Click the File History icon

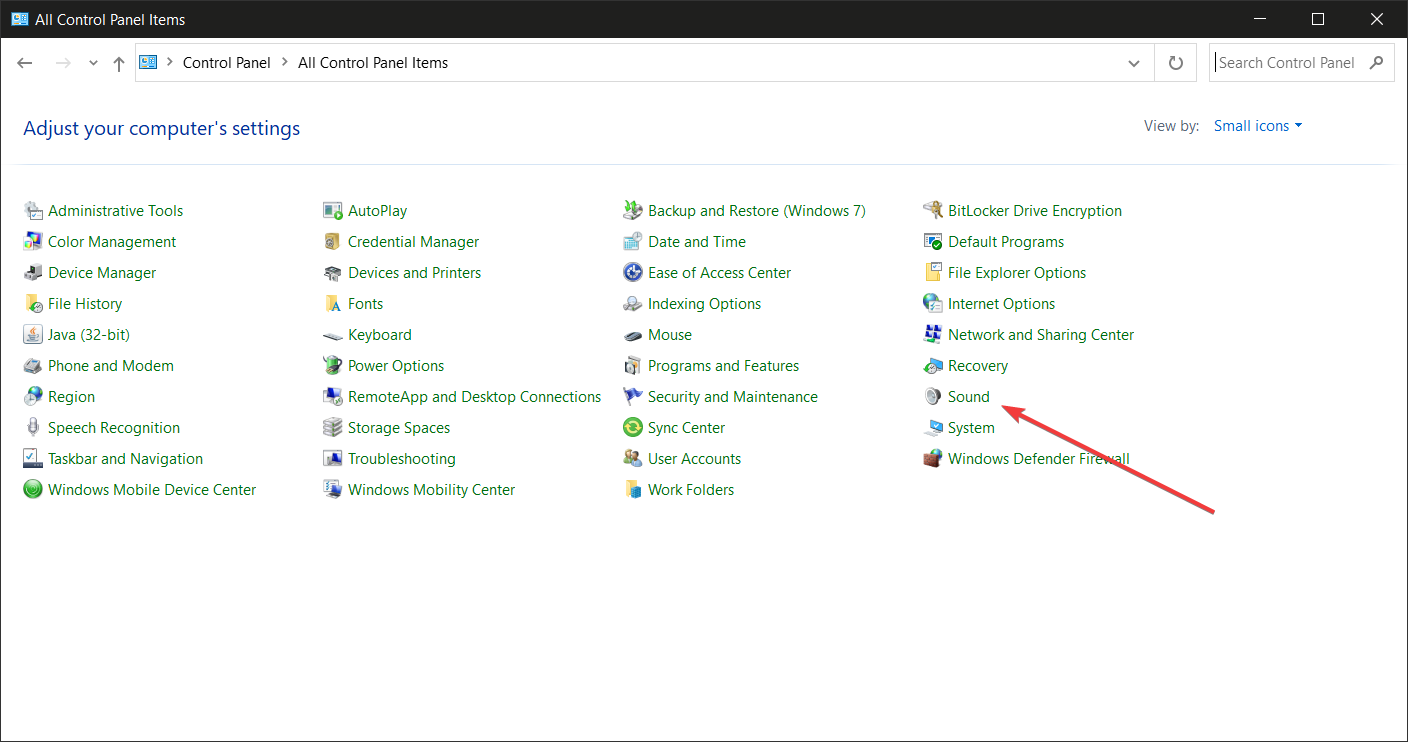[33, 304]
